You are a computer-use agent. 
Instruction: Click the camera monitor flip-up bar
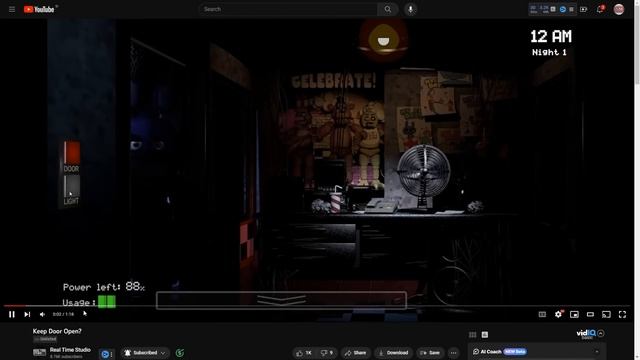pos(281,300)
